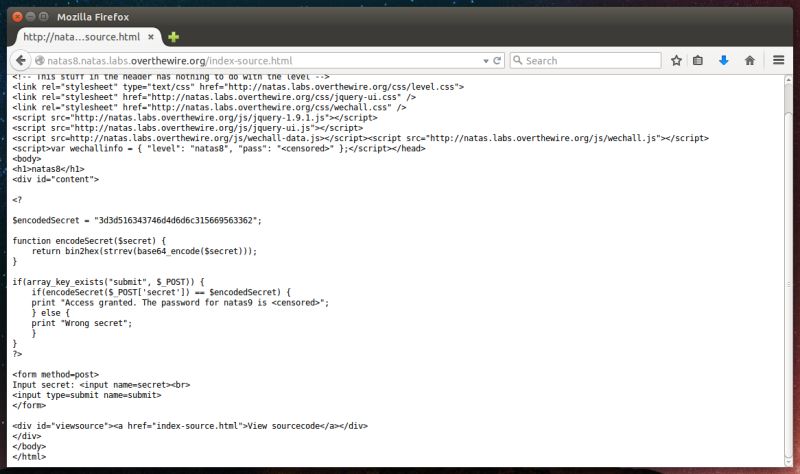This screenshot has width=800, height=474.
Task: Maximize the Firefox window
Action: pos(44,16)
